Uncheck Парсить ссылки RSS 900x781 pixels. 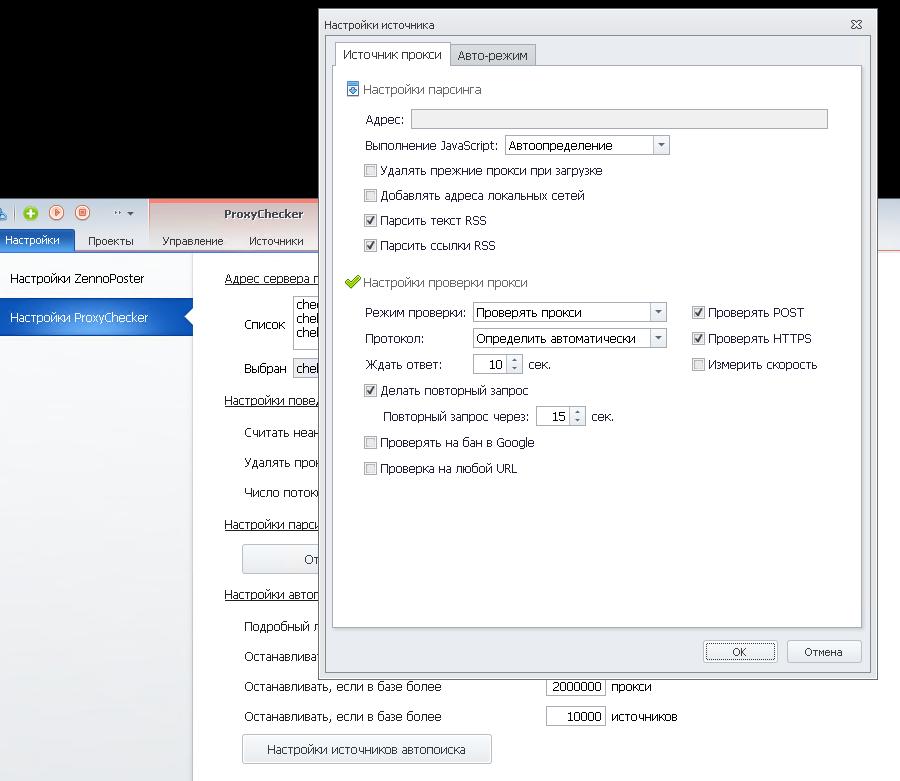click(x=371, y=246)
